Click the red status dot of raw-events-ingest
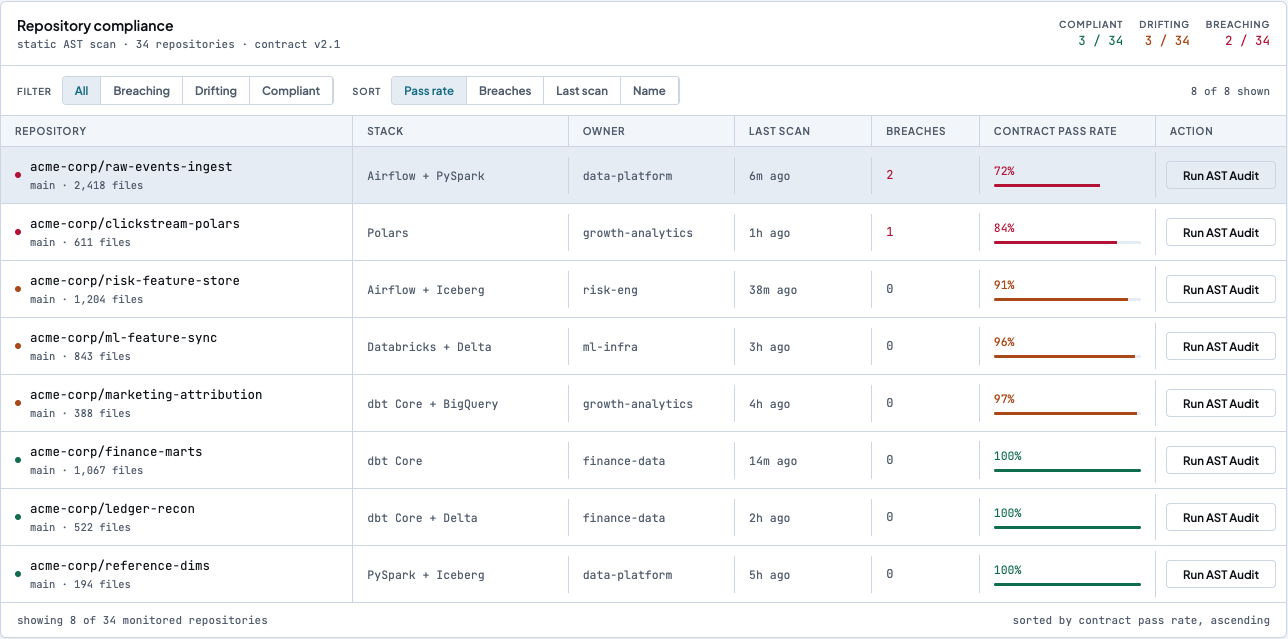This screenshot has width=1288, height=639. pyautogui.click(x=18, y=175)
